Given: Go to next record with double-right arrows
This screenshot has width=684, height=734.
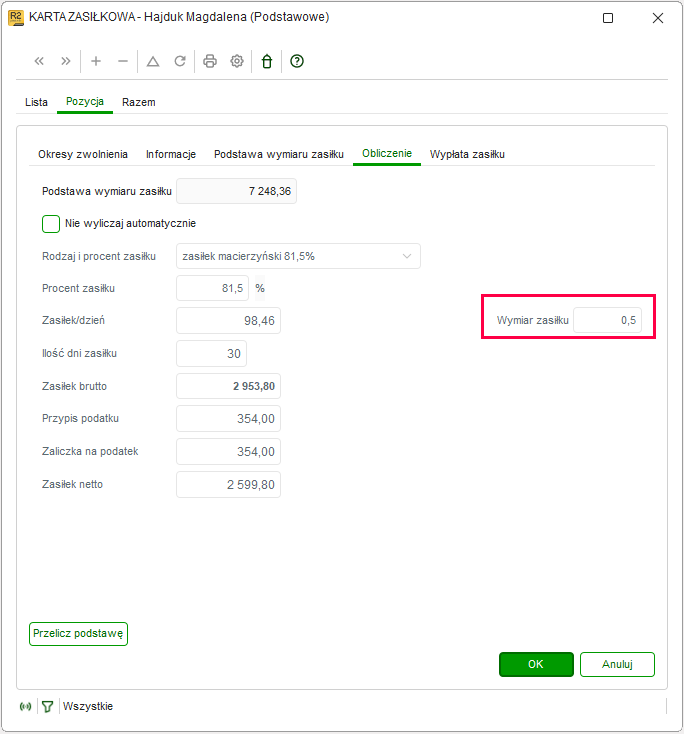Looking at the screenshot, I should [x=66, y=61].
